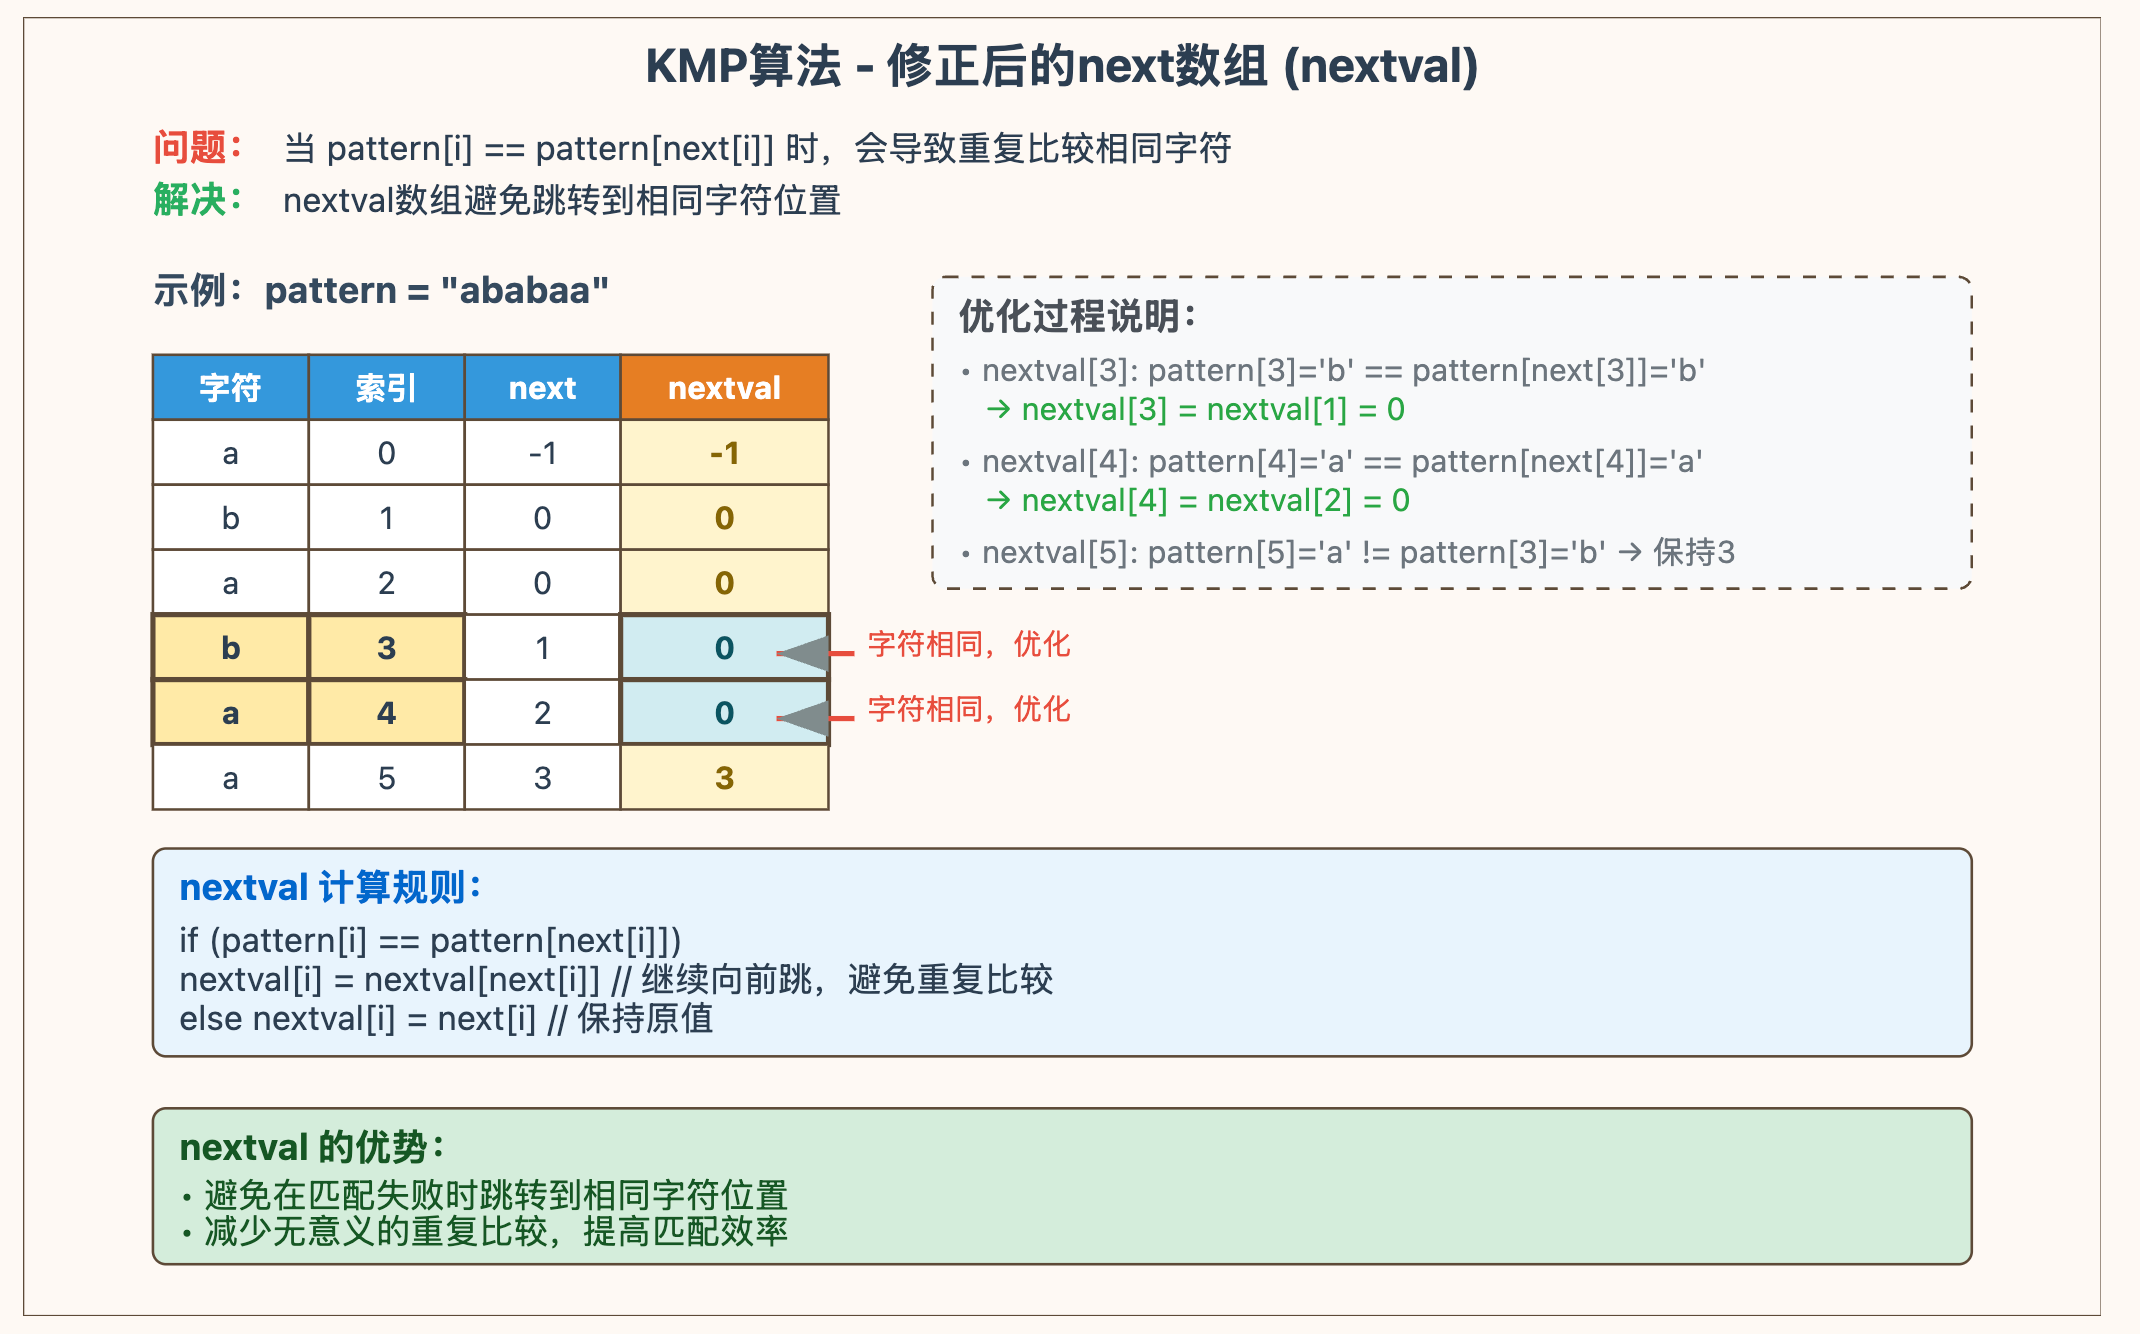Click the next cell '2' in index 4 row
The width and height of the screenshot is (2140, 1334).
point(542,713)
